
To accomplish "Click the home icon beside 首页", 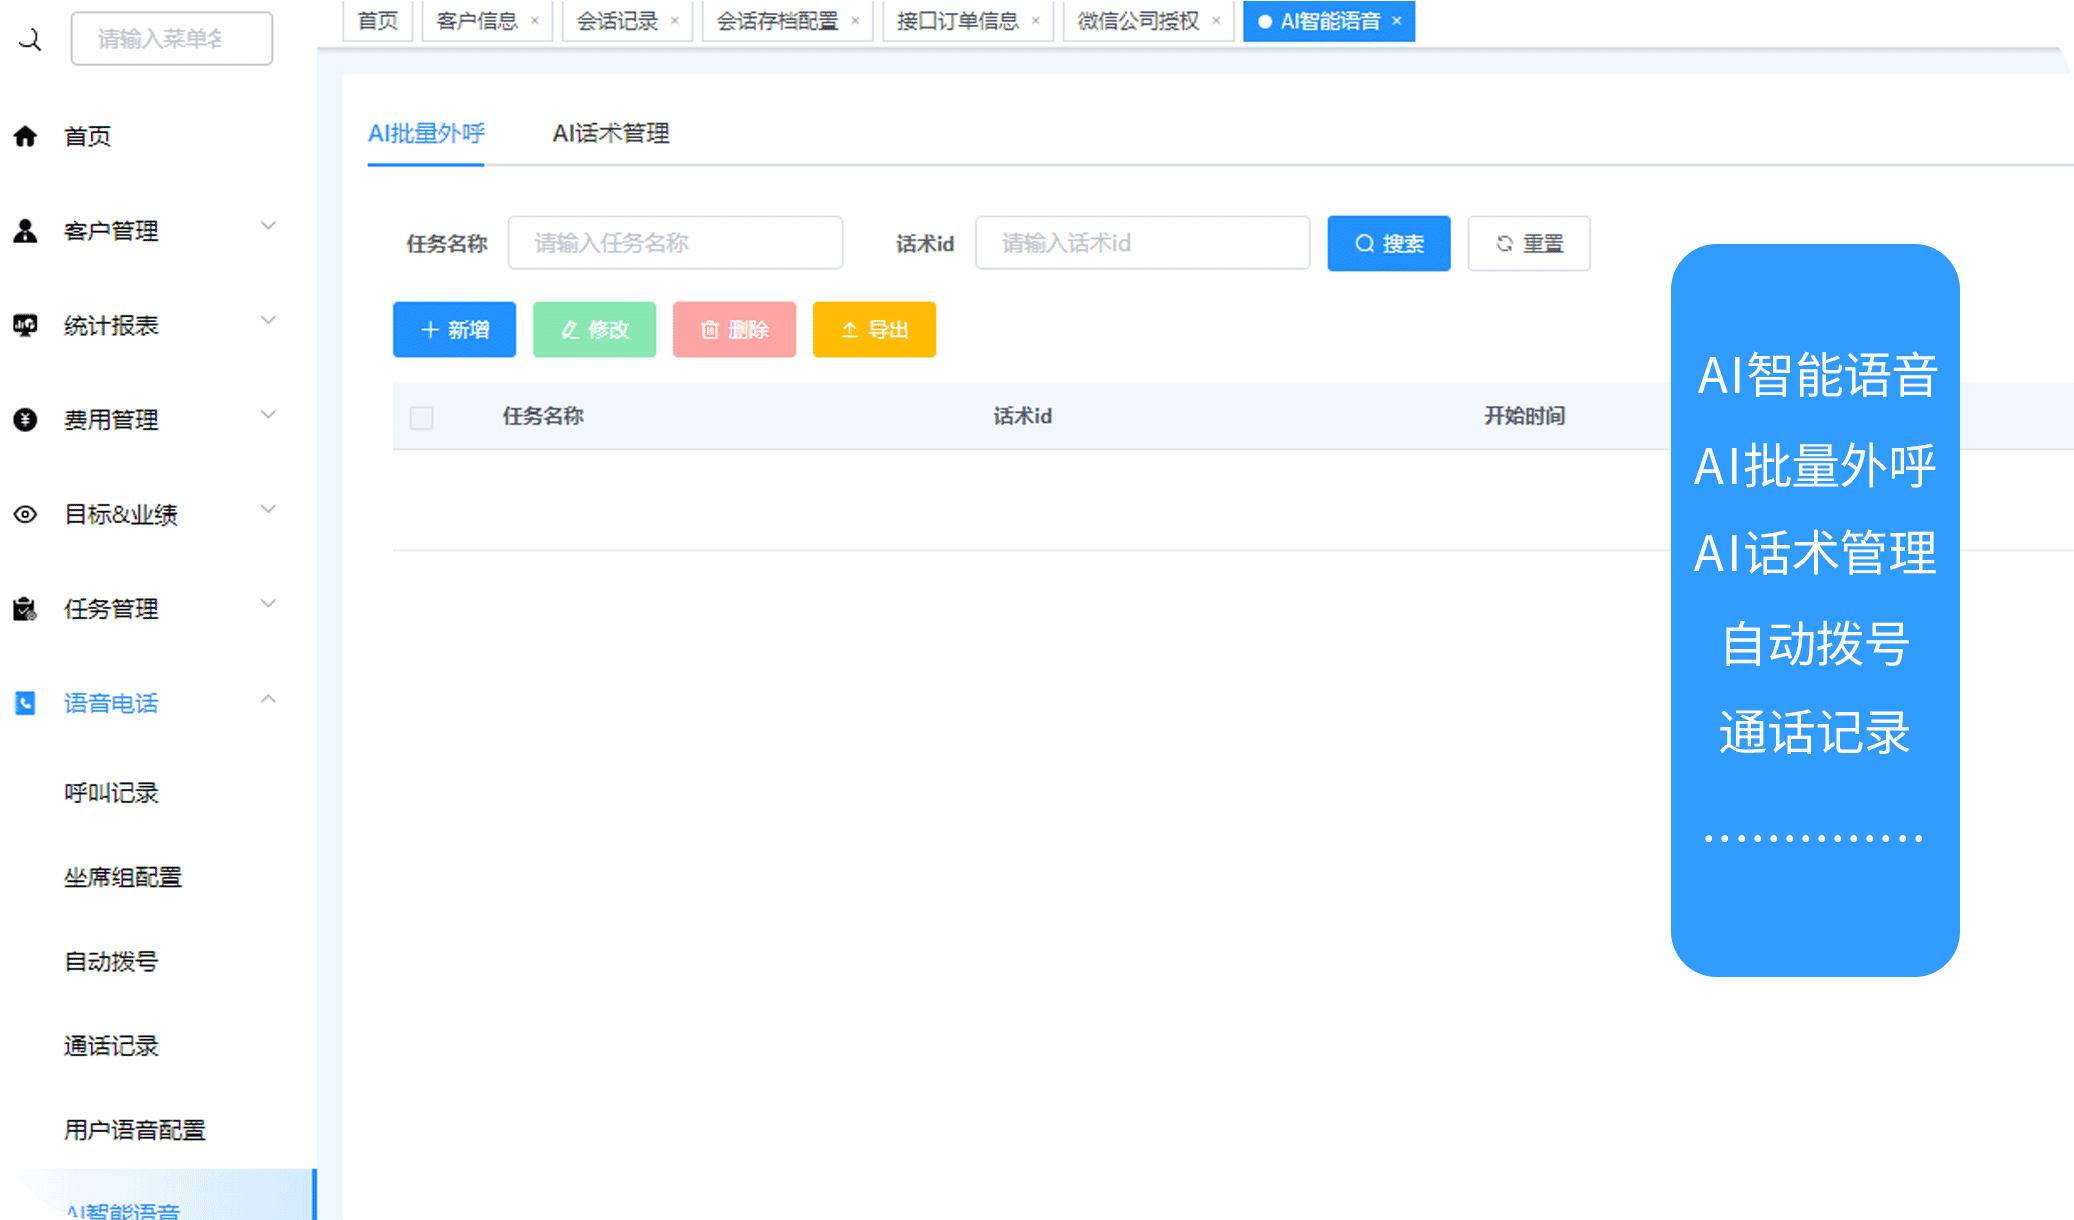I will (x=25, y=136).
